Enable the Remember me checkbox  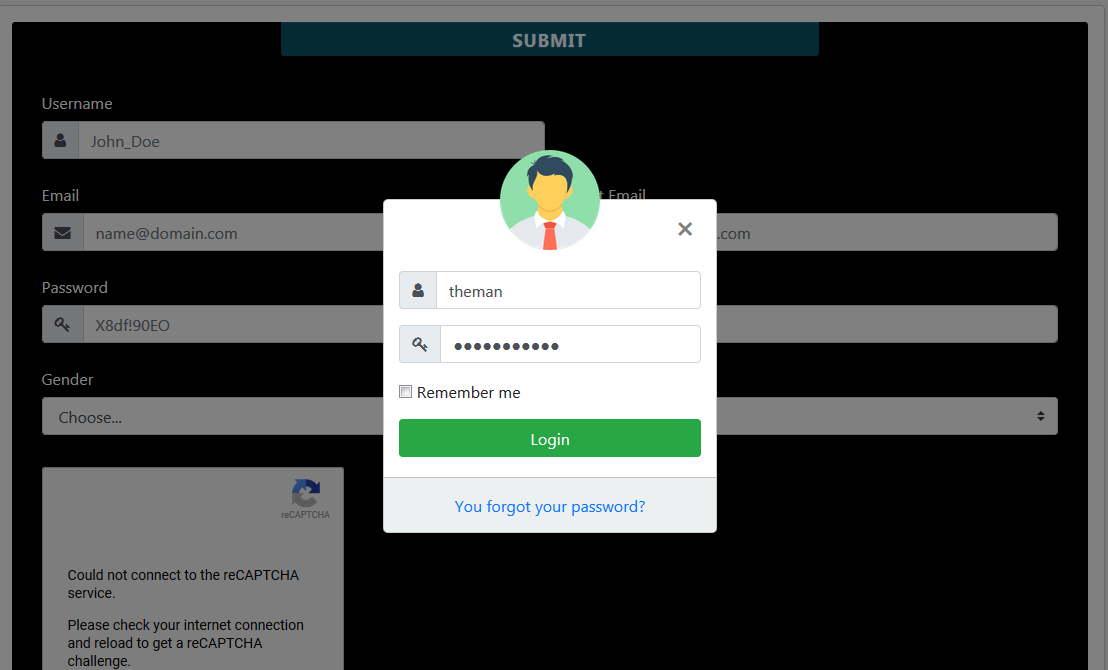[406, 392]
